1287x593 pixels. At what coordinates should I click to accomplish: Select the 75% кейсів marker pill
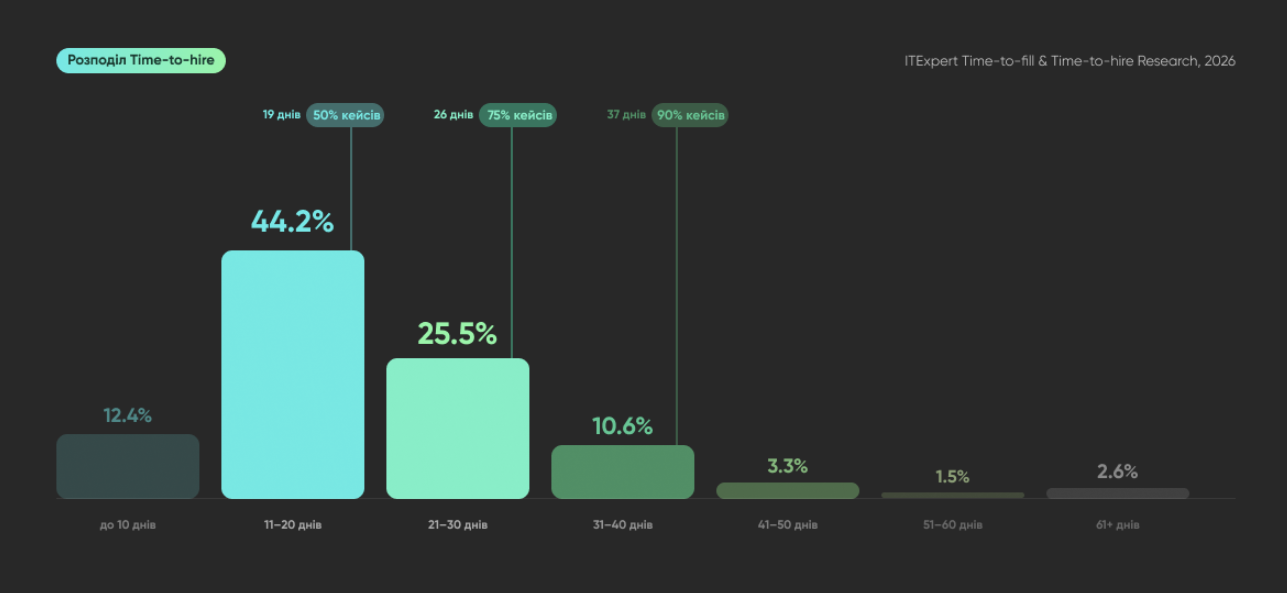click(518, 115)
